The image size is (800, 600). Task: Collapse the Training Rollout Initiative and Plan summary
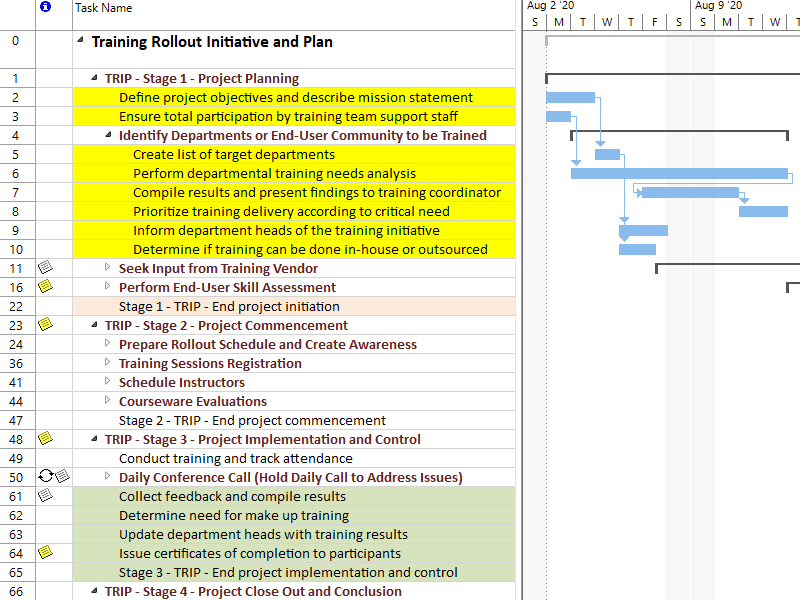coord(81,41)
